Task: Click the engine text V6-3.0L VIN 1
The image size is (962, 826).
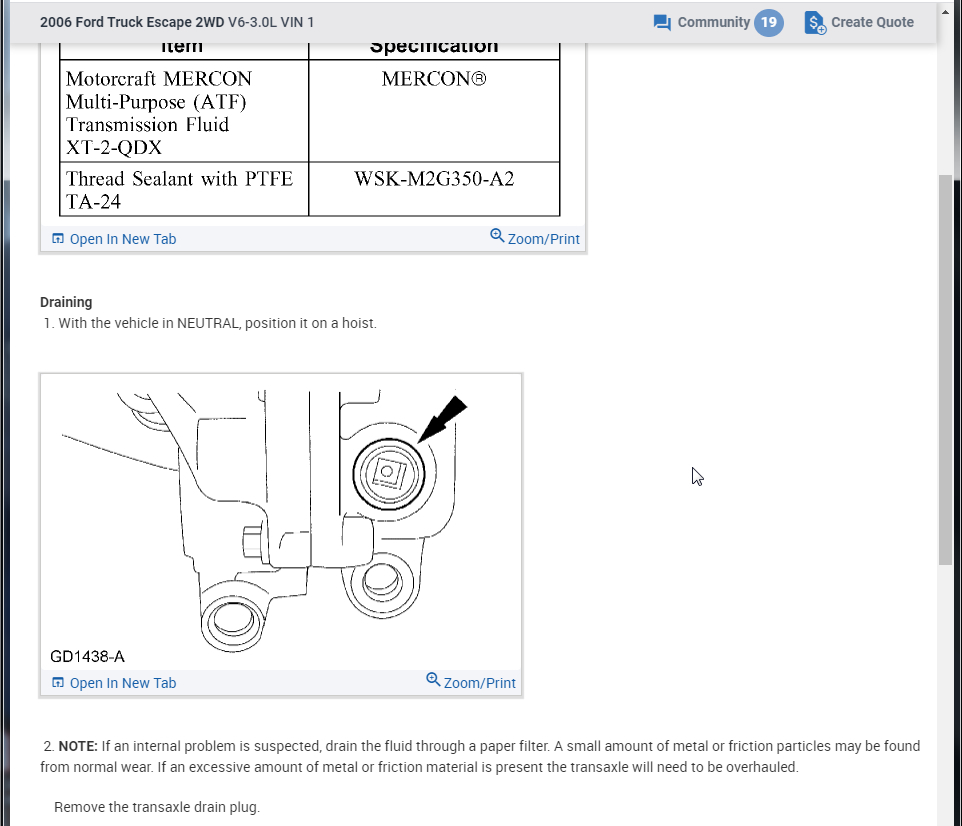Action: click(x=271, y=23)
